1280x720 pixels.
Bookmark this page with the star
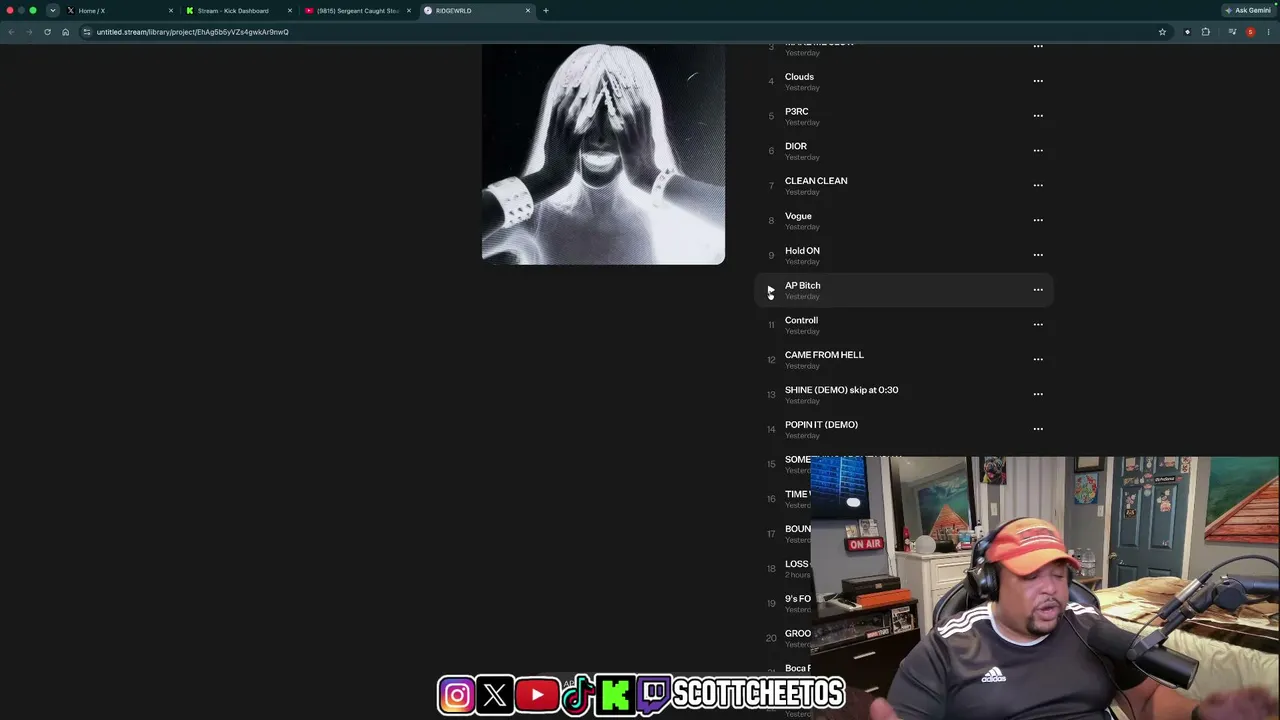[1162, 32]
